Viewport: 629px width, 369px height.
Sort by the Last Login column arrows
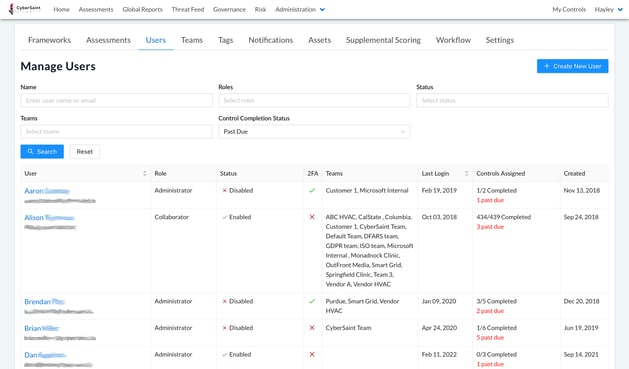[x=467, y=173]
